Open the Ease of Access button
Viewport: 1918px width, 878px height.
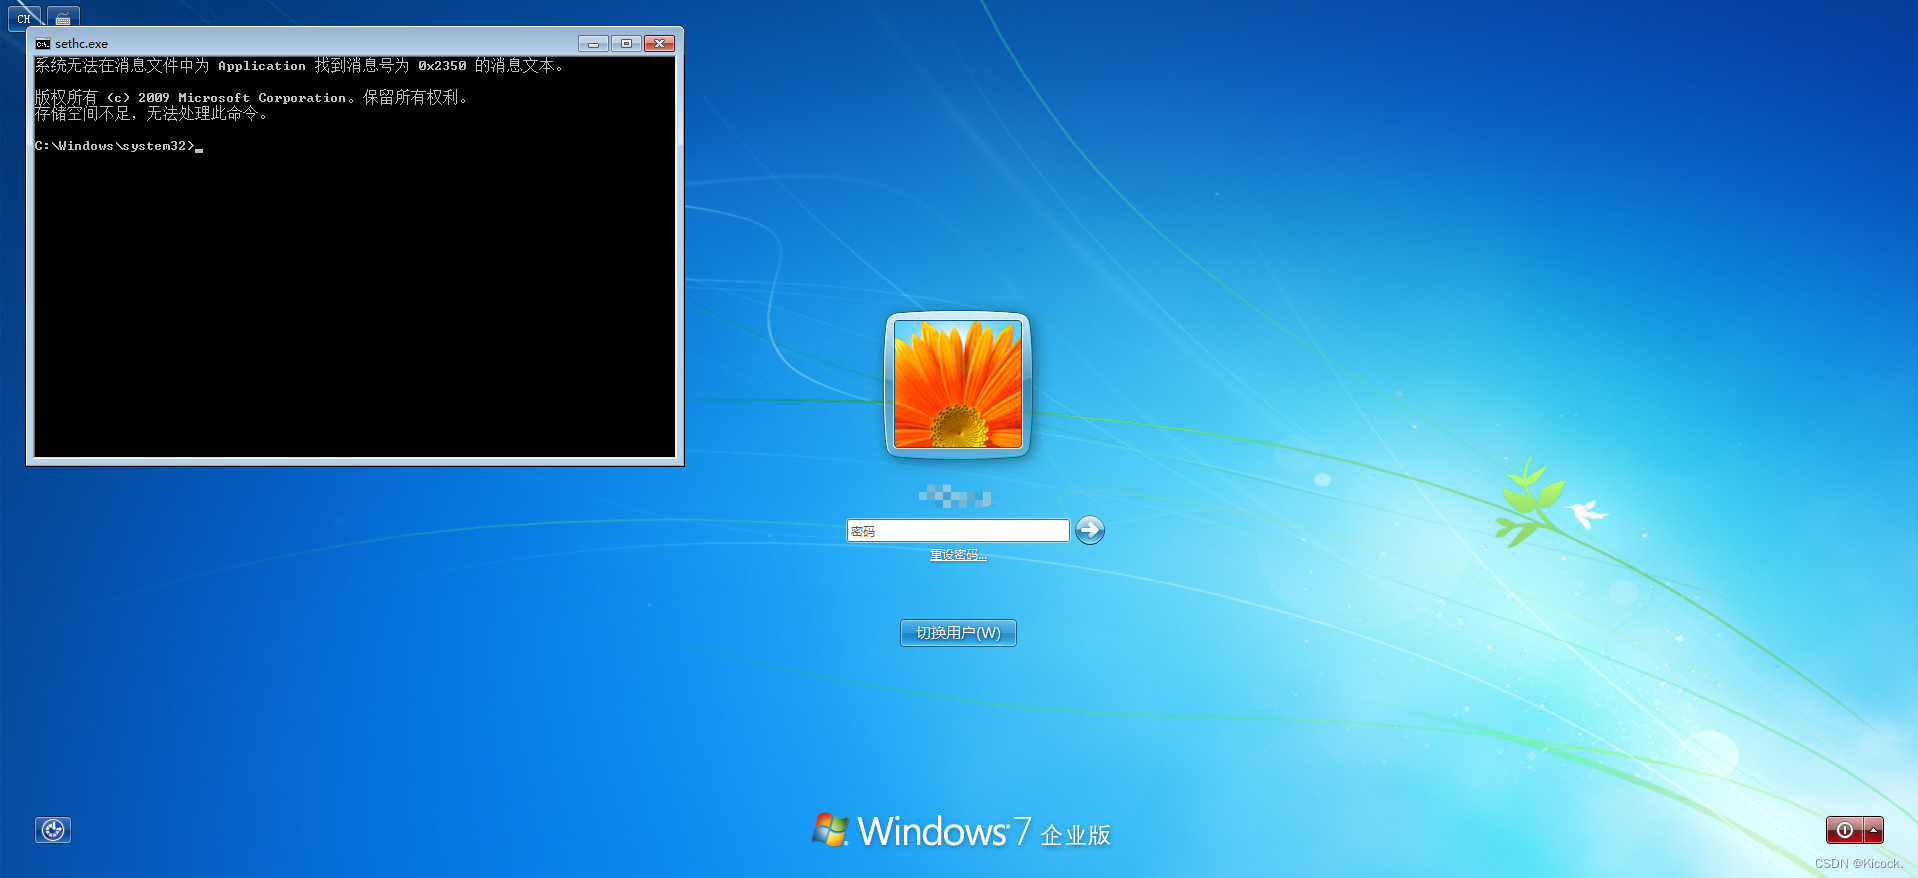tap(53, 830)
